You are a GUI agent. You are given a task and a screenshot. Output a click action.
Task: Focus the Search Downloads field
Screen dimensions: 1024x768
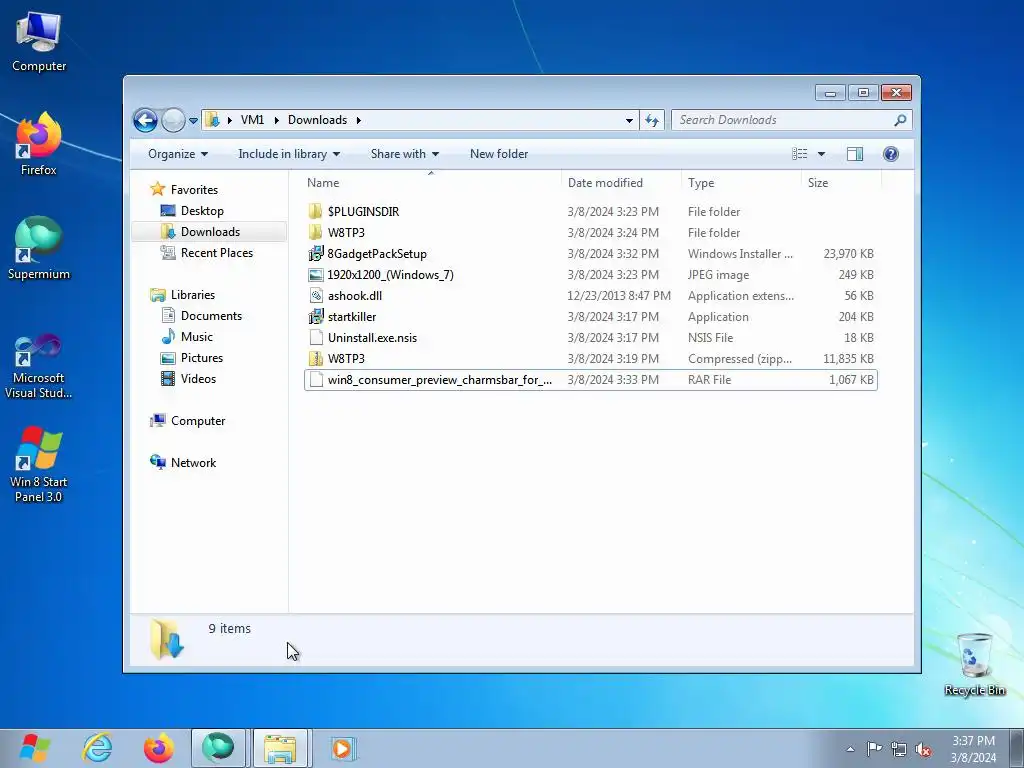point(783,120)
